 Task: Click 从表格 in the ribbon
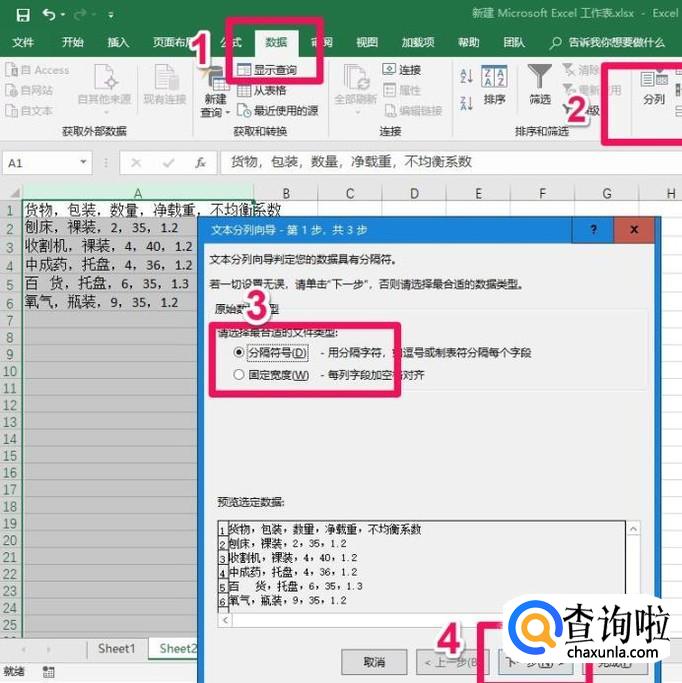click(262, 90)
